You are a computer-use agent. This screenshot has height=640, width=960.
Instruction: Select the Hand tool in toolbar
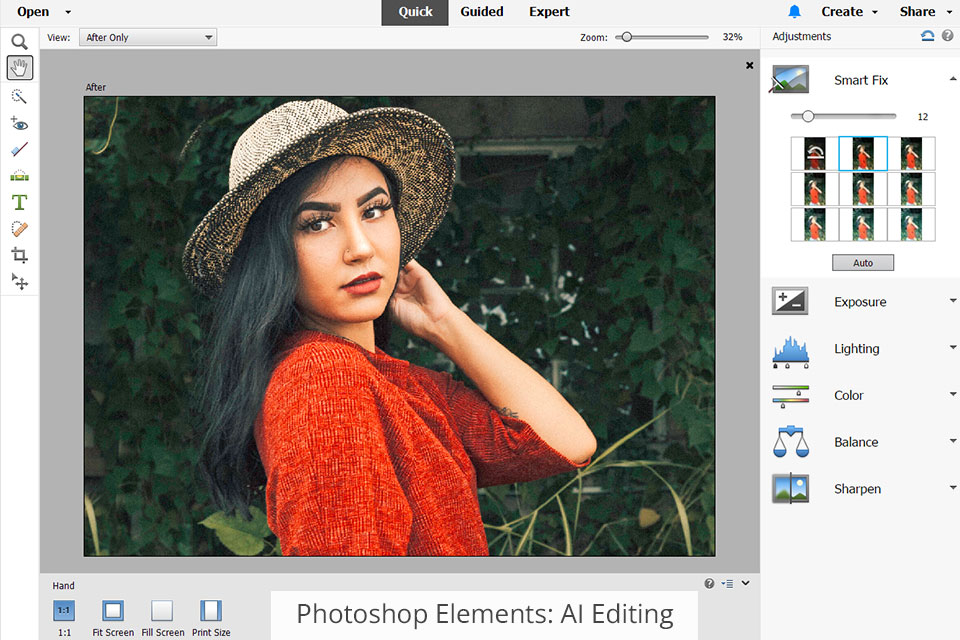[20, 67]
